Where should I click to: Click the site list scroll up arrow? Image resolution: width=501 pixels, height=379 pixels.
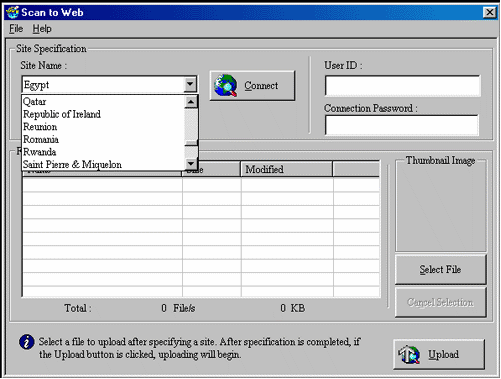point(191,102)
